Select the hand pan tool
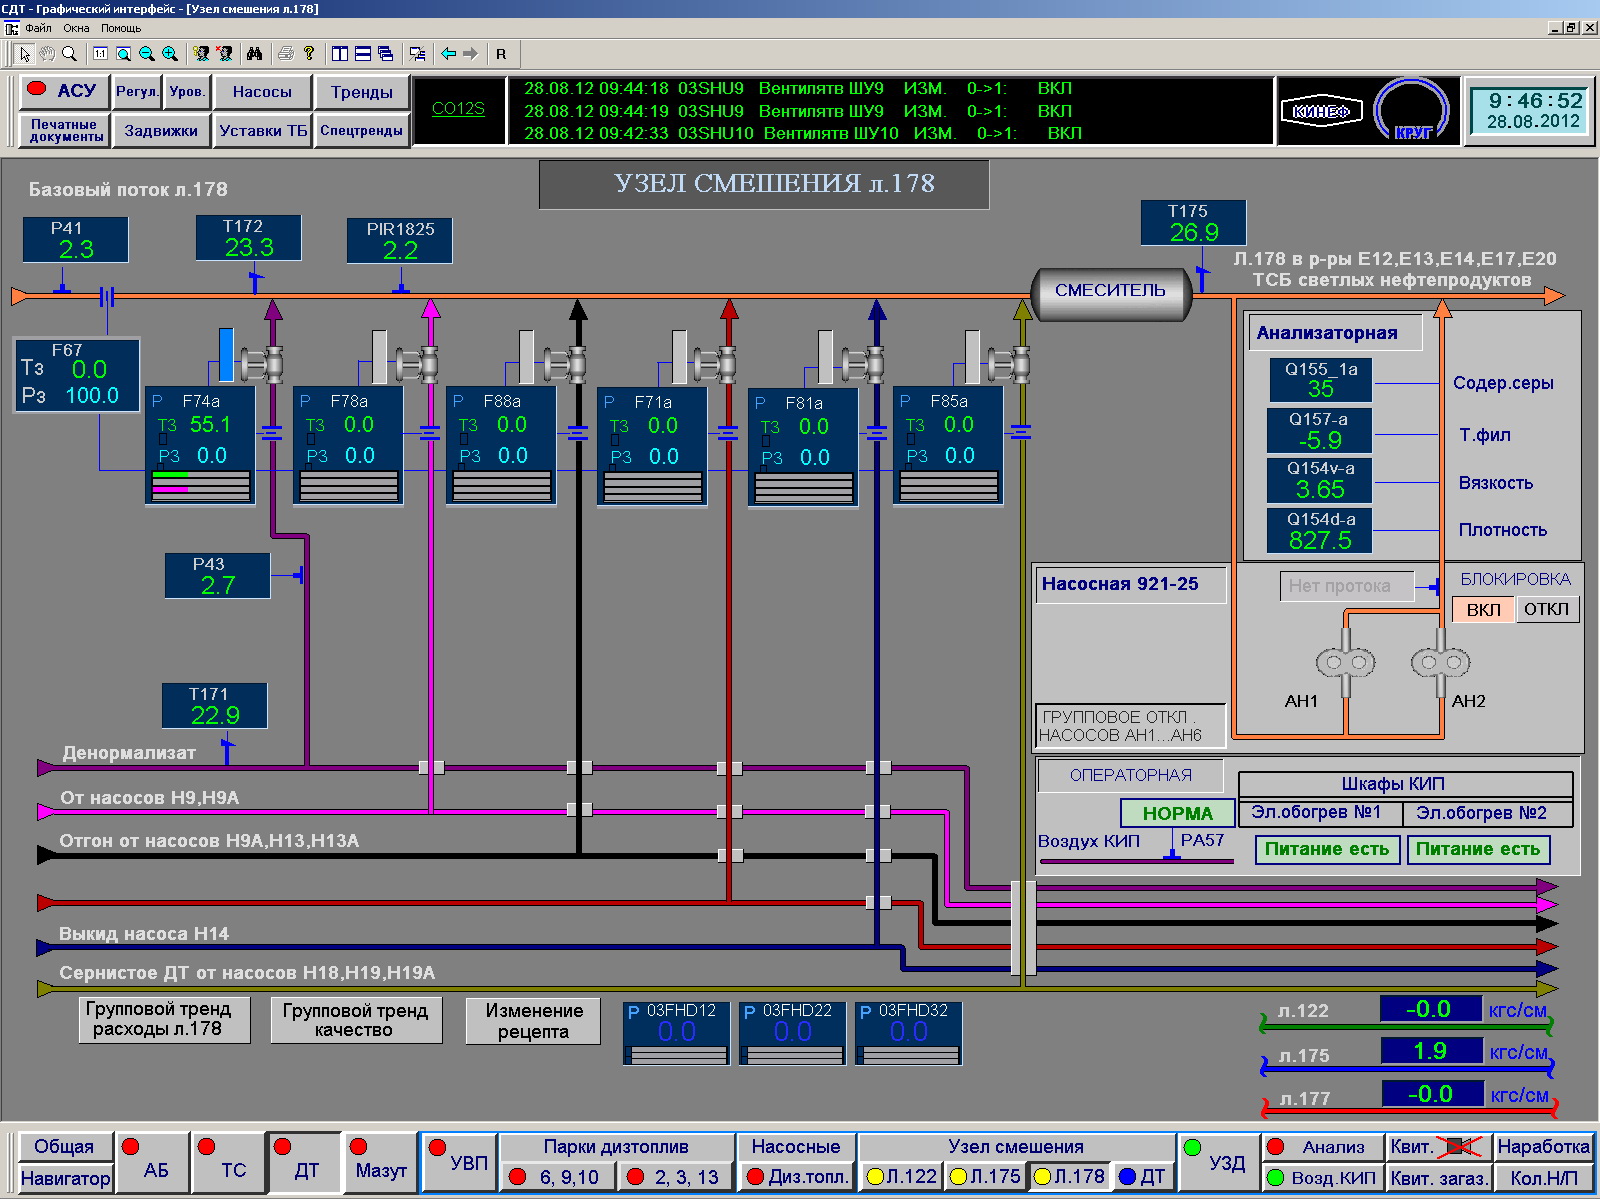Screen dimensions: 1600x1200 click(x=47, y=54)
